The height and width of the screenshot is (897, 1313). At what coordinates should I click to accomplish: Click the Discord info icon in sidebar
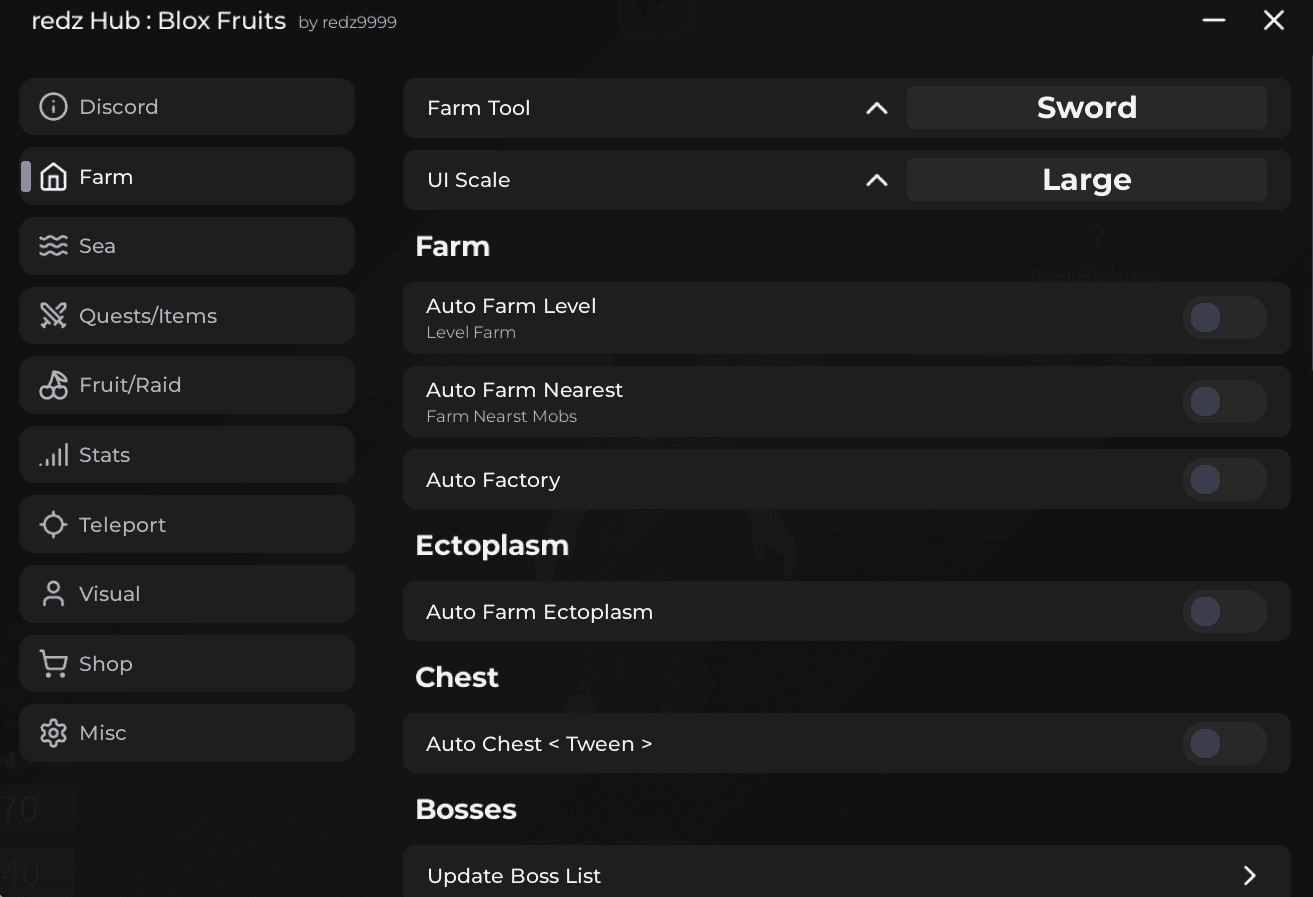[53, 106]
